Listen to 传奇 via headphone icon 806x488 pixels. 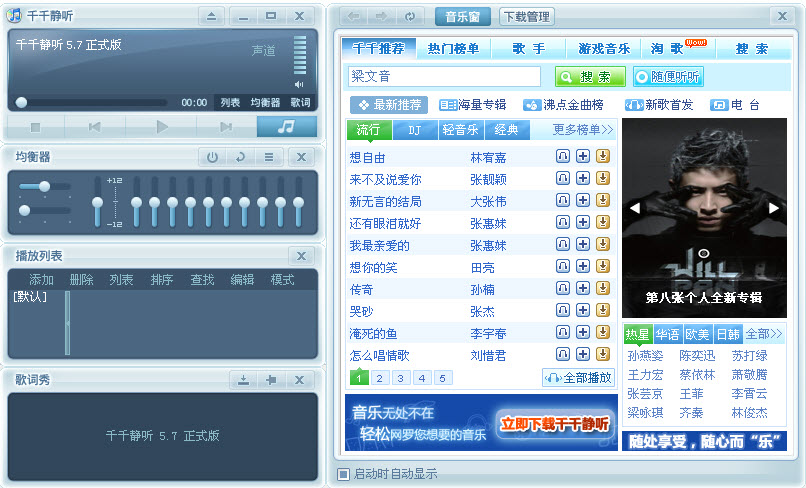(563, 288)
